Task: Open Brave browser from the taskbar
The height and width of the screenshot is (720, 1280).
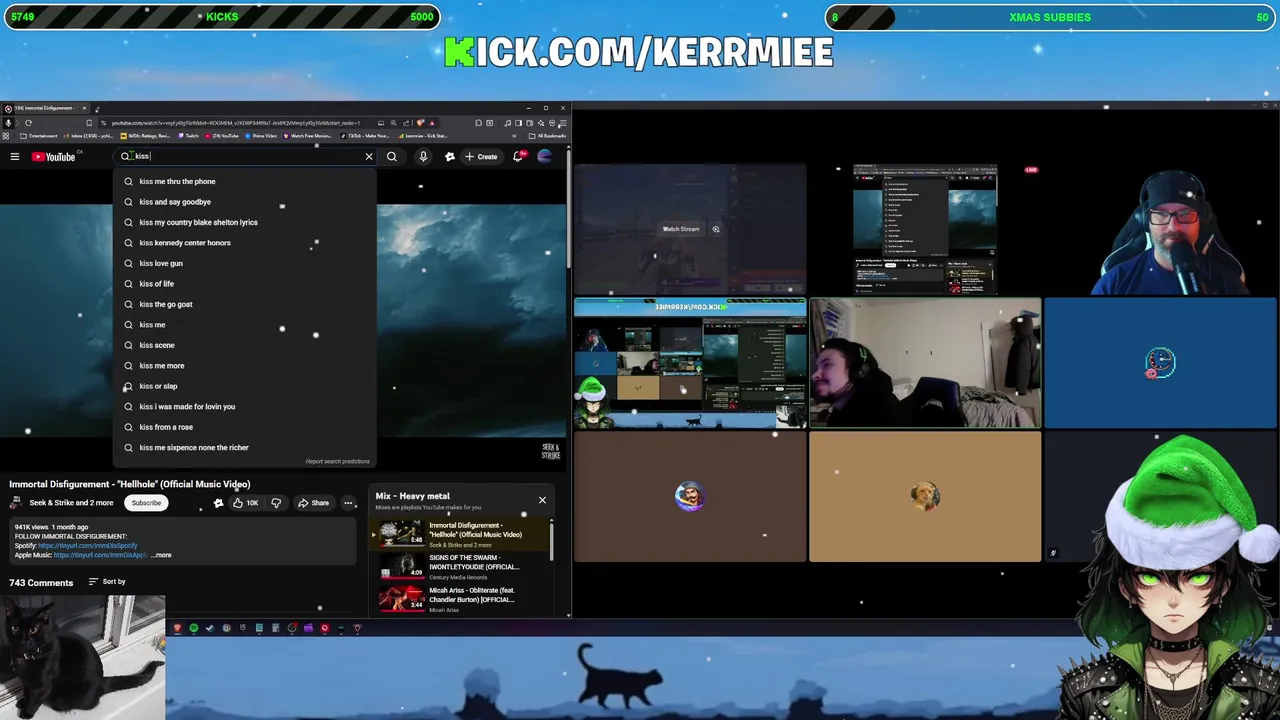Action: pyautogui.click(x=177, y=628)
